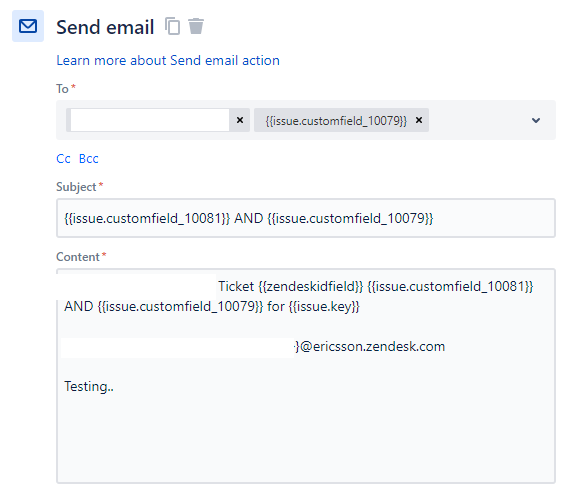Click the envelope Send email icon

pos(28,26)
